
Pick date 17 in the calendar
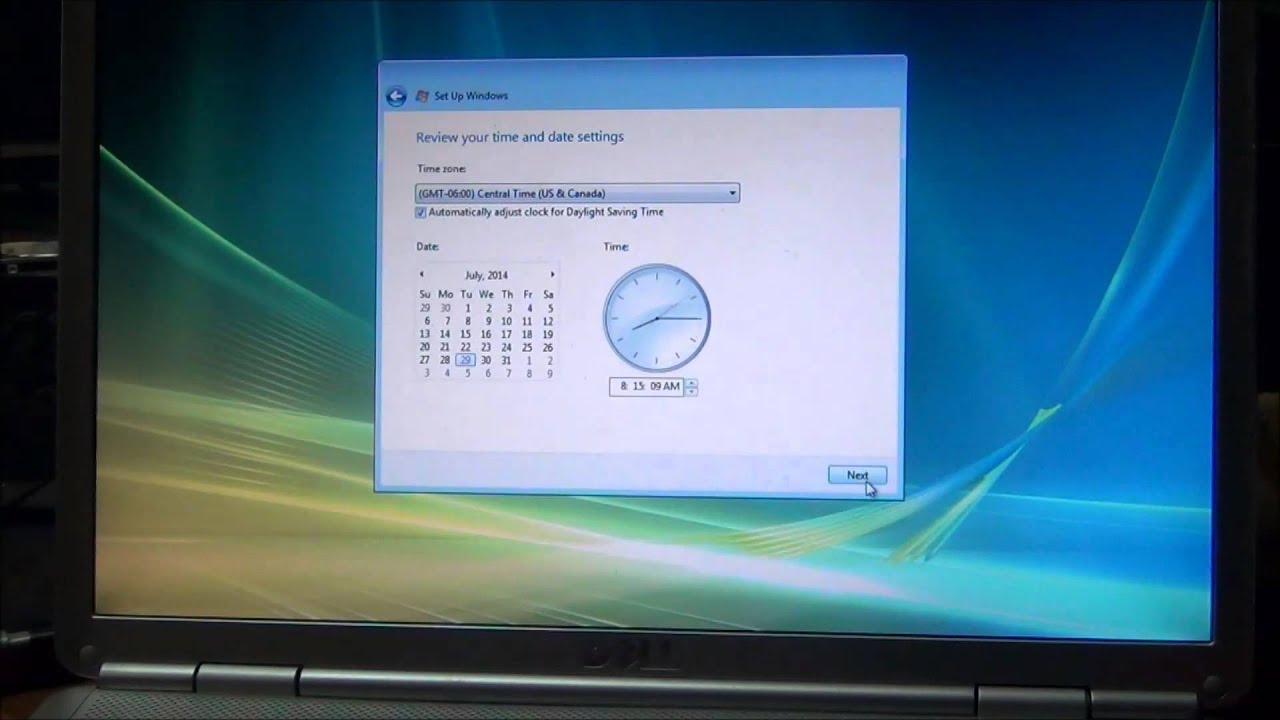506,334
